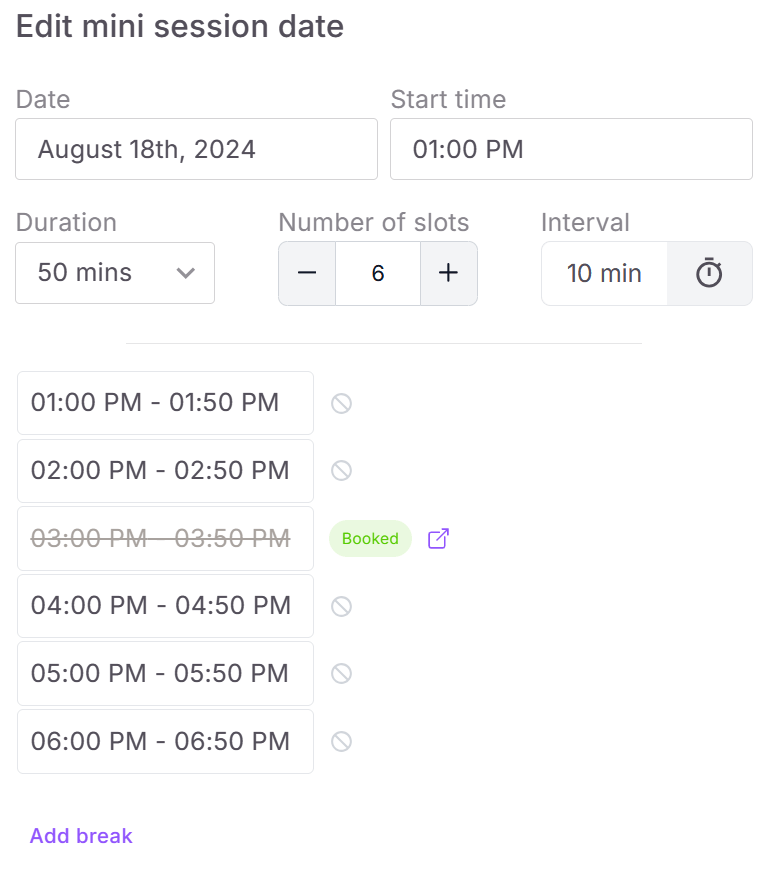Click the 10 min interval field
Image resolution: width=768 pixels, height=871 pixels.
tap(604, 273)
